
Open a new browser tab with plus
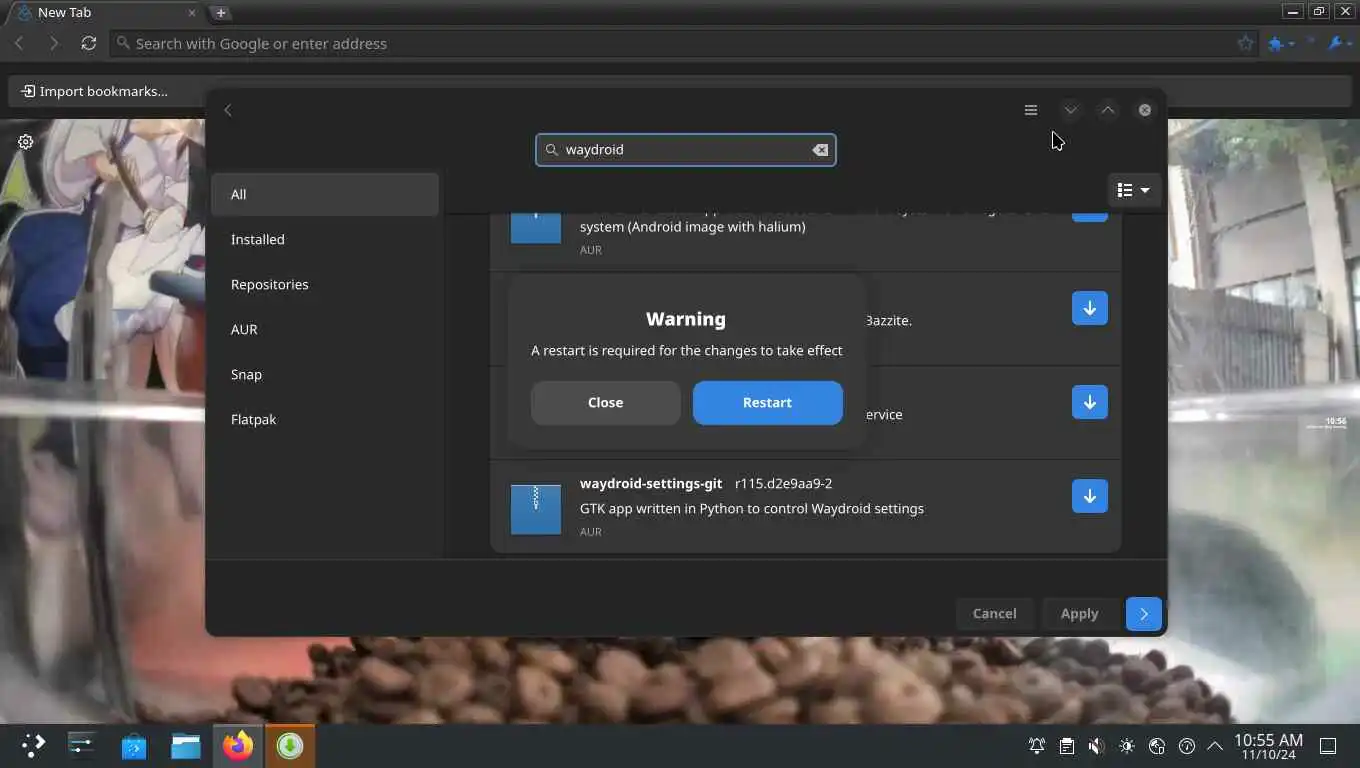pyautogui.click(x=221, y=12)
